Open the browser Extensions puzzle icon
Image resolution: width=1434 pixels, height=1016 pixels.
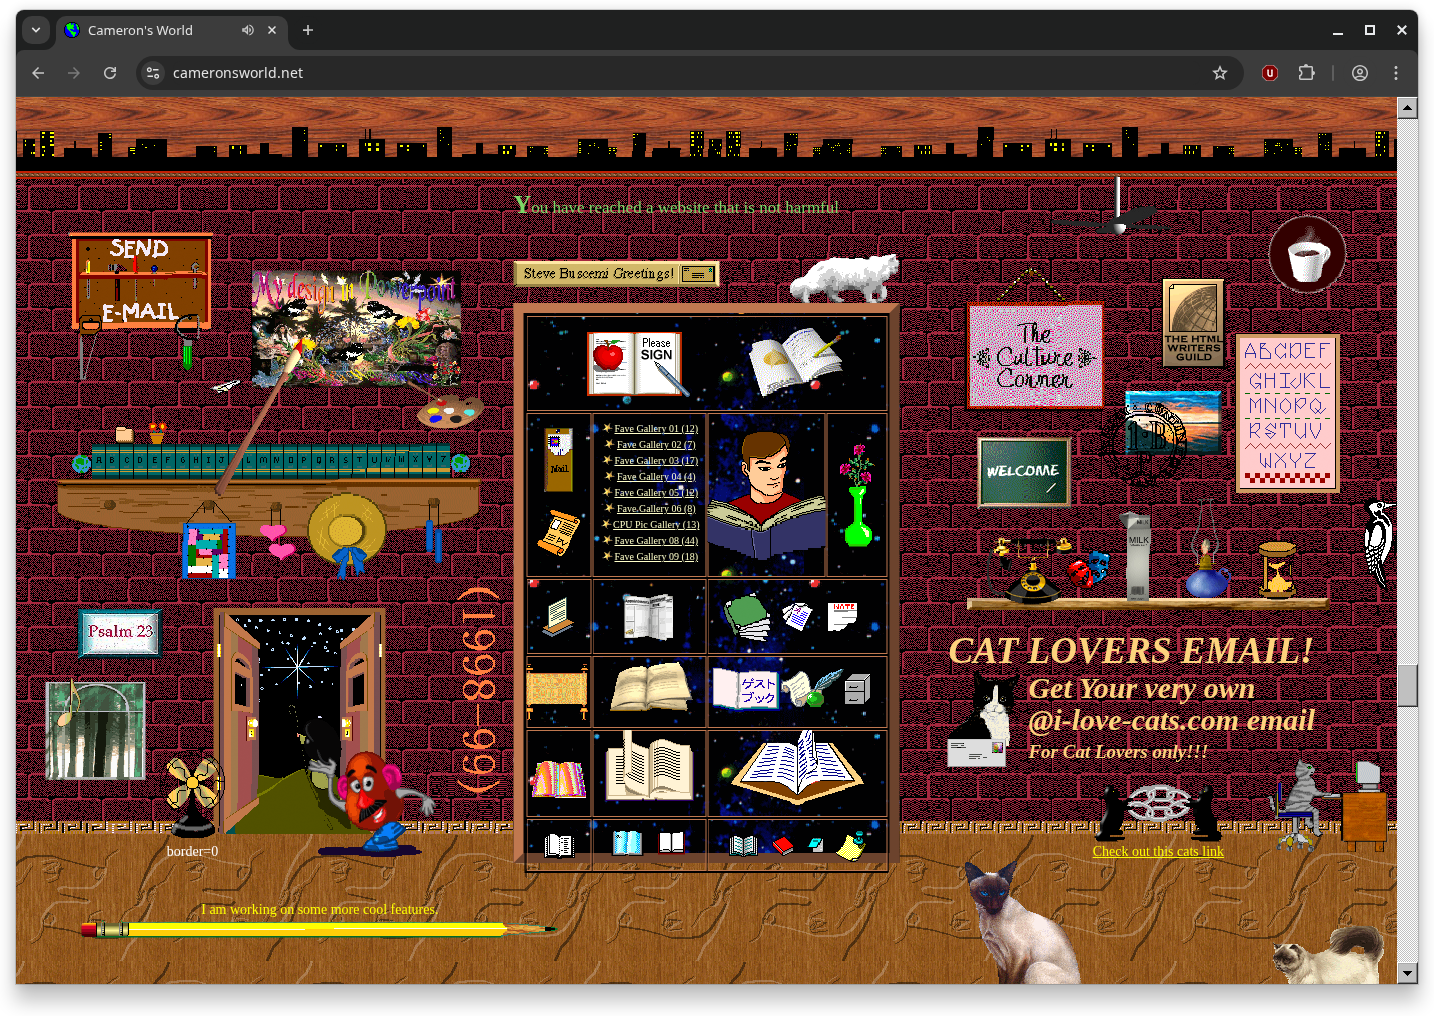(1306, 73)
